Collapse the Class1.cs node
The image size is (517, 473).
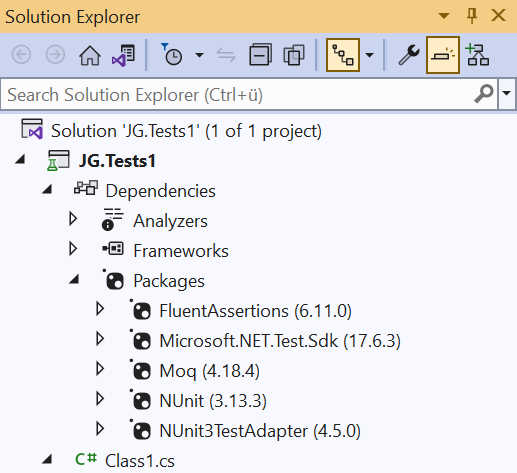[x=47, y=460]
